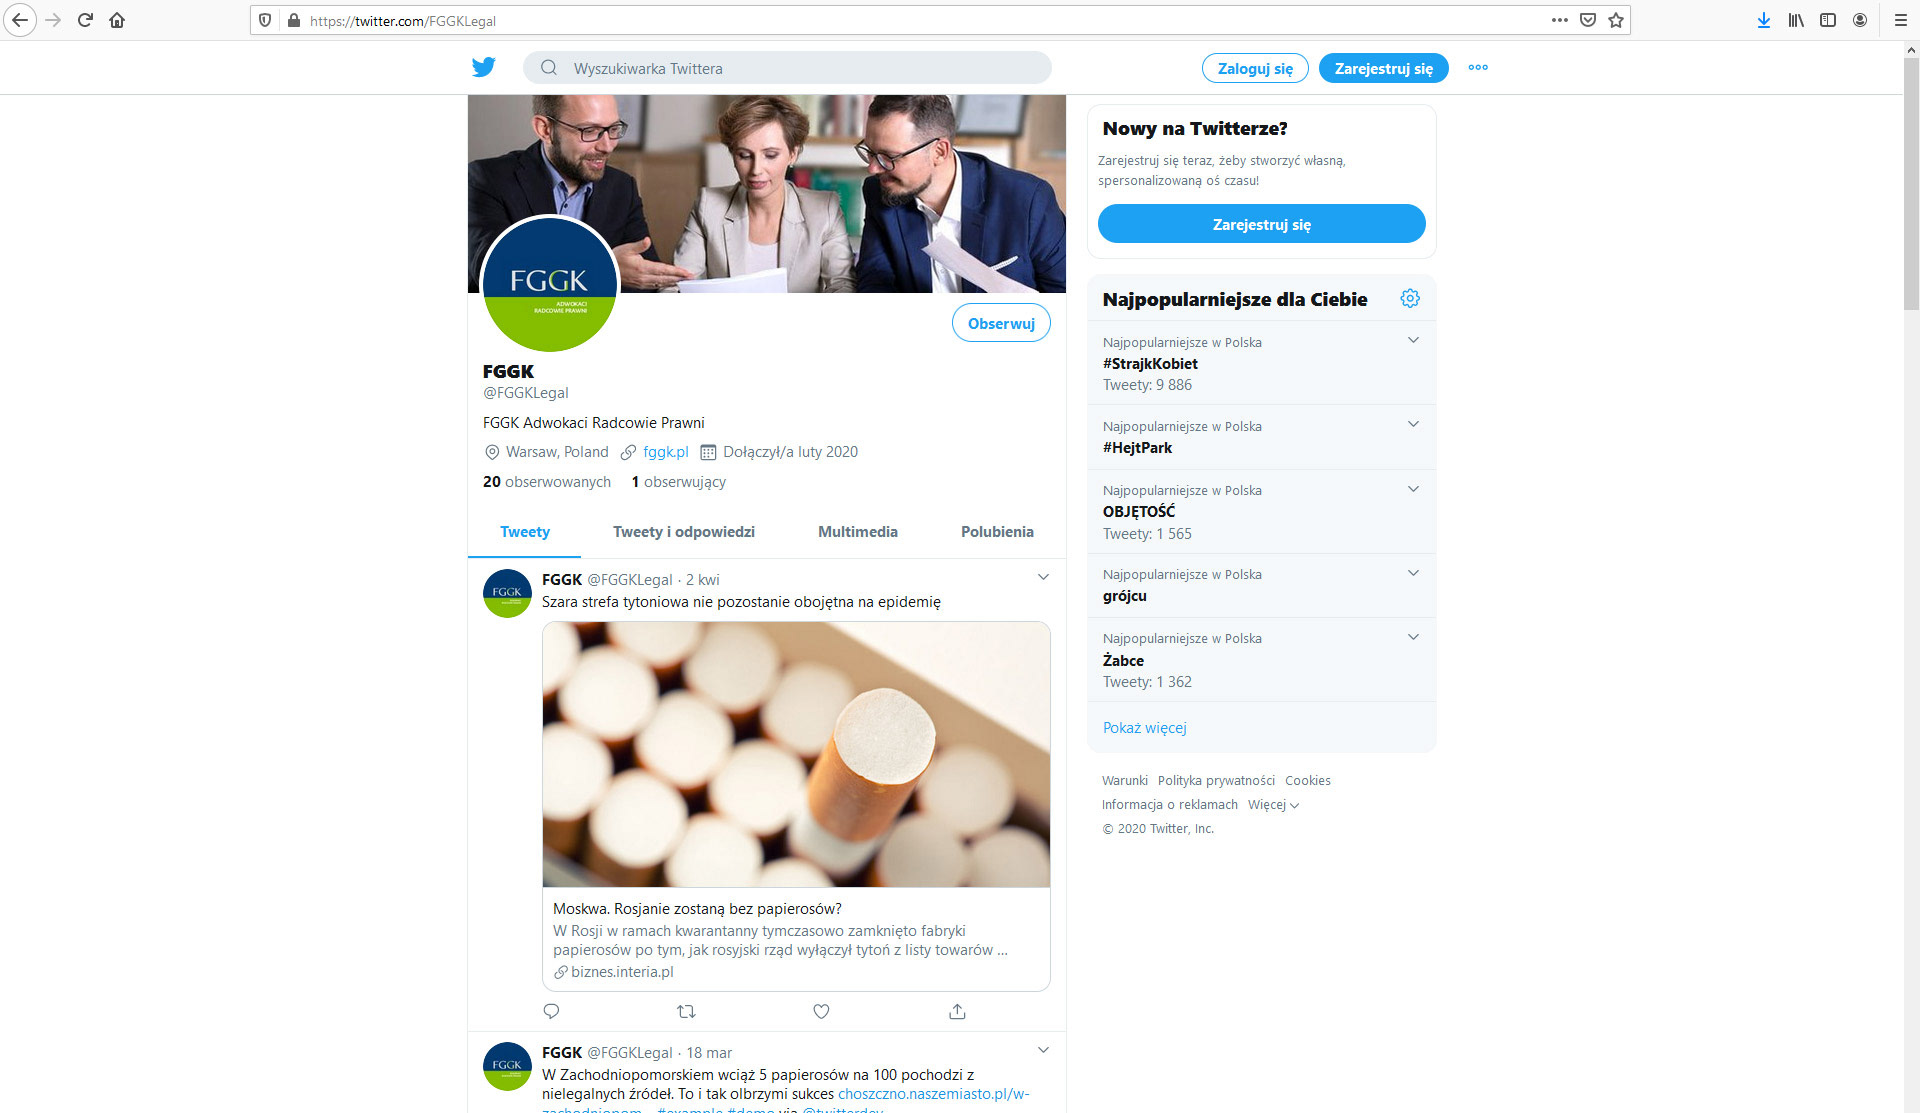Expand the Więcej footer dropdown
The image size is (1920, 1113).
pos(1273,805)
